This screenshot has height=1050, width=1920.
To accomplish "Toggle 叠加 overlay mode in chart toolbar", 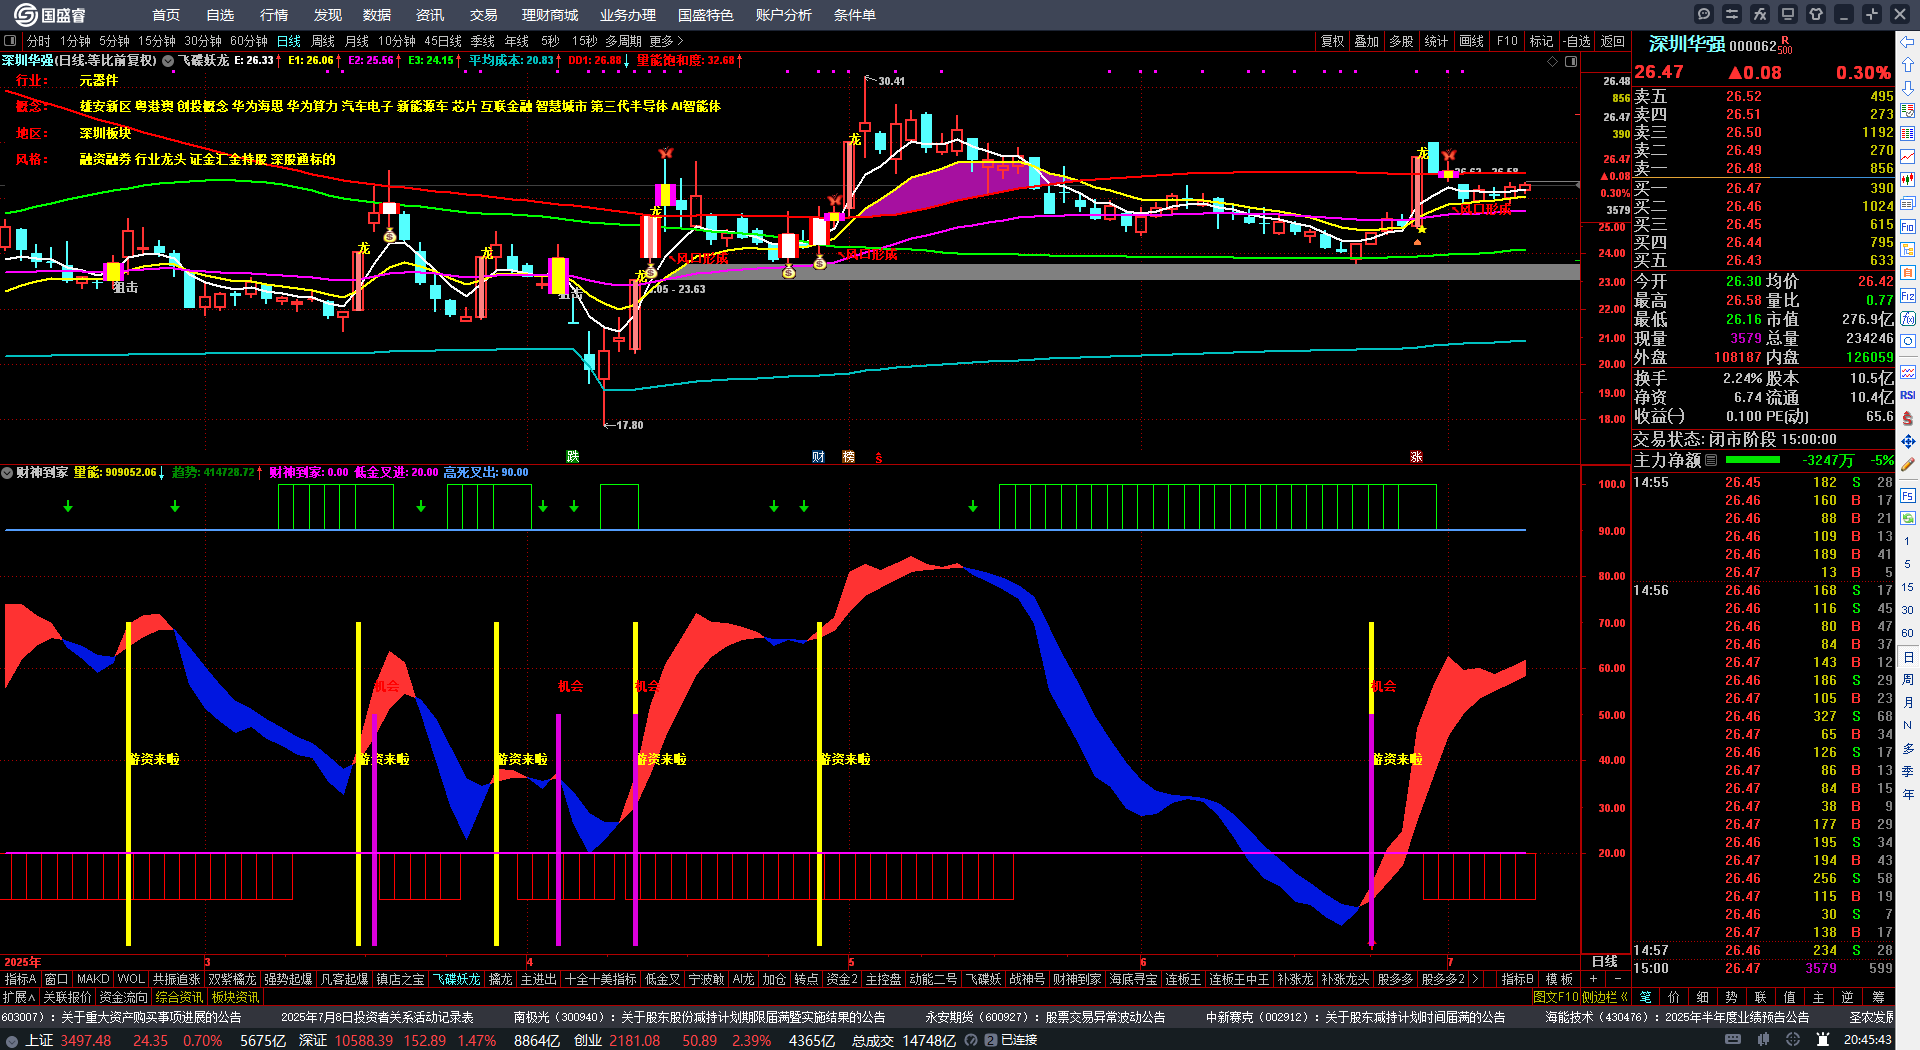I will pyautogui.click(x=1366, y=41).
